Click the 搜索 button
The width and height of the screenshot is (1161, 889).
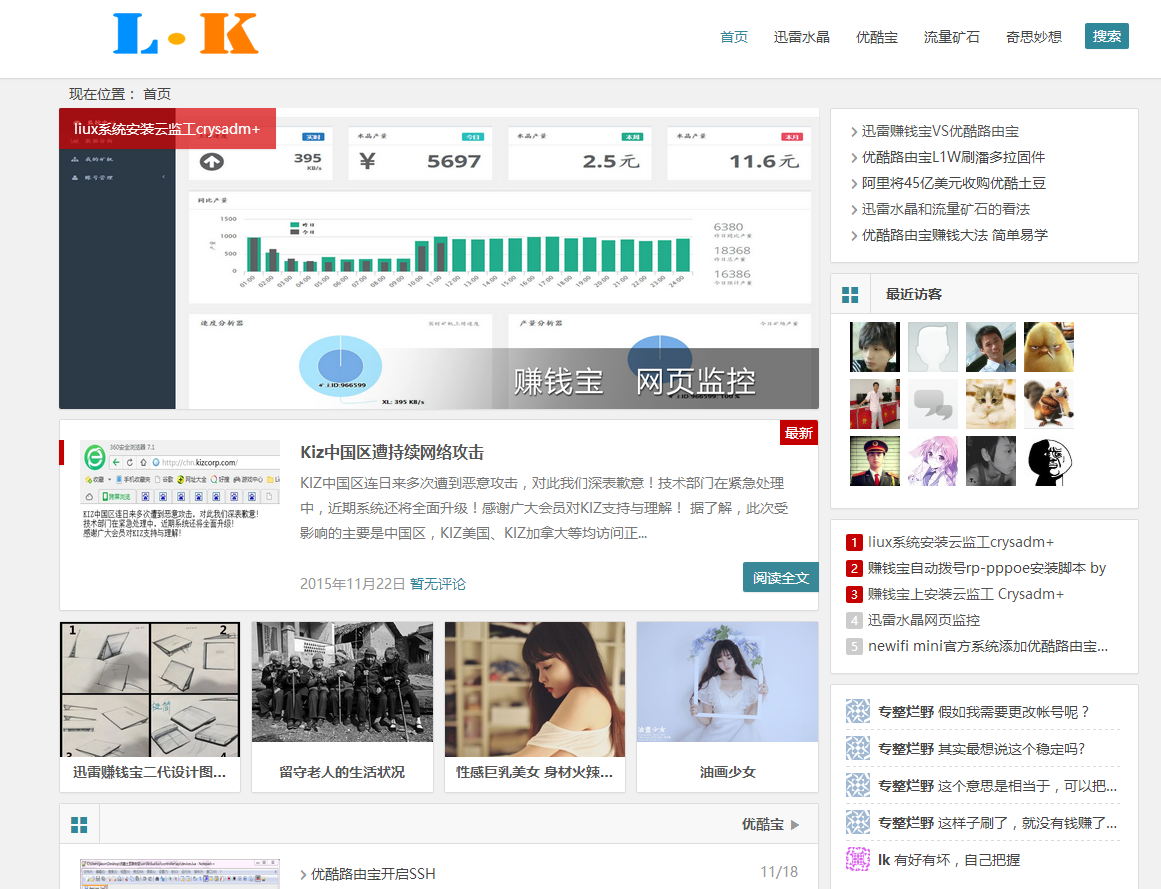(x=1106, y=36)
